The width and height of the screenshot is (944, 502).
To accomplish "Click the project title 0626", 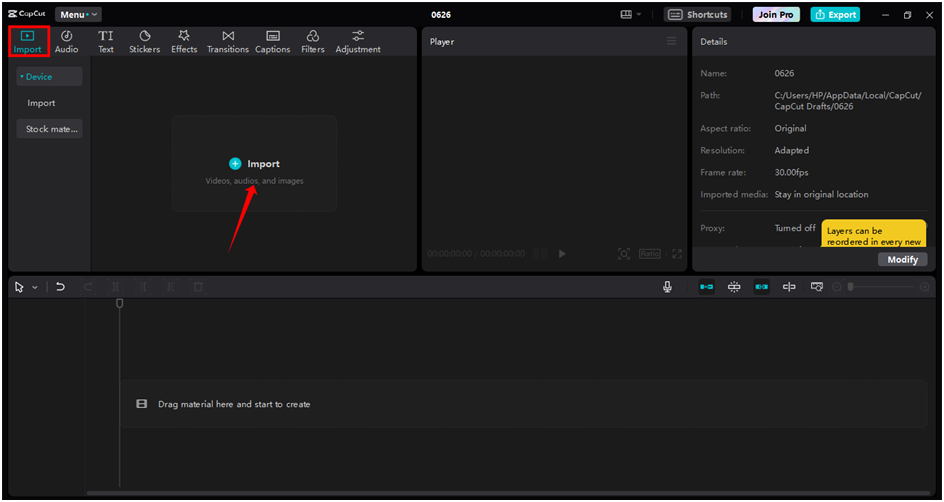I will pyautogui.click(x=441, y=14).
